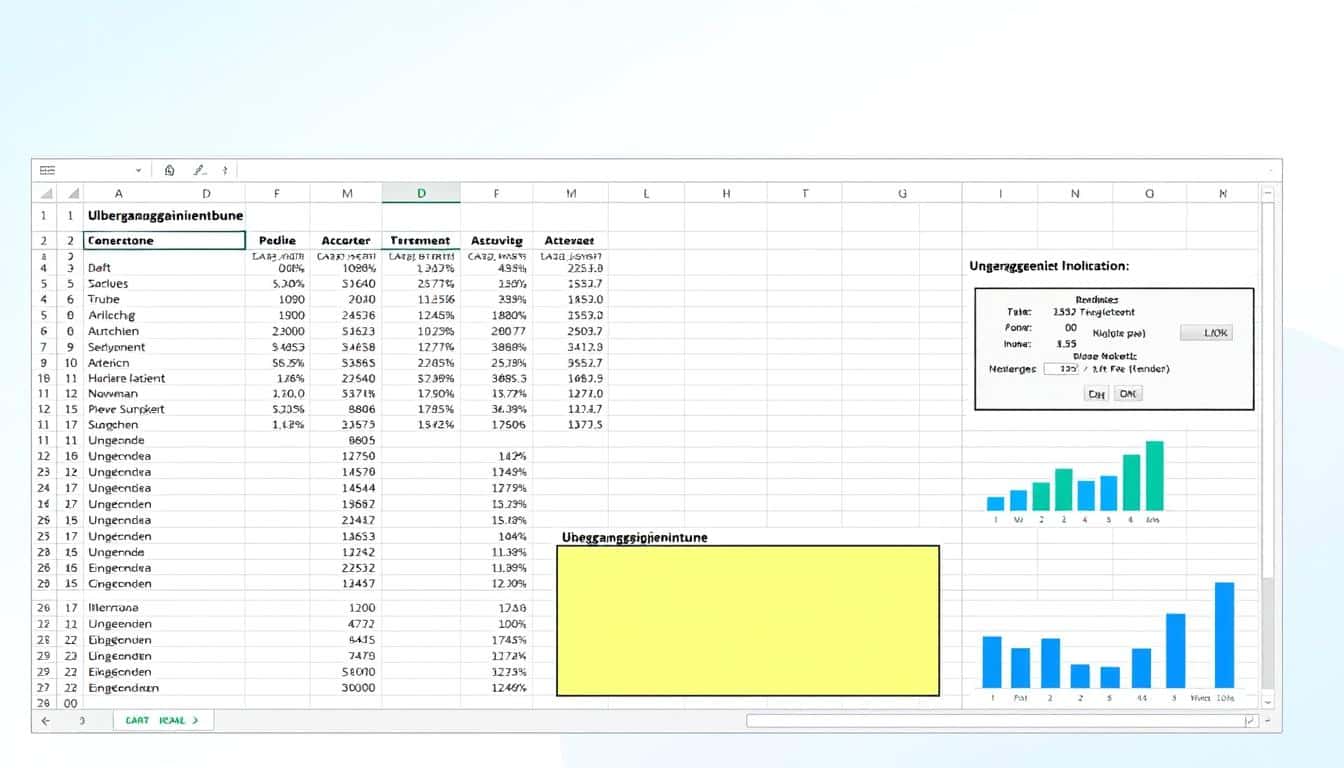This screenshot has height=768, width=1344.
Task: Select the Saclues row label
Action: point(108,284)
